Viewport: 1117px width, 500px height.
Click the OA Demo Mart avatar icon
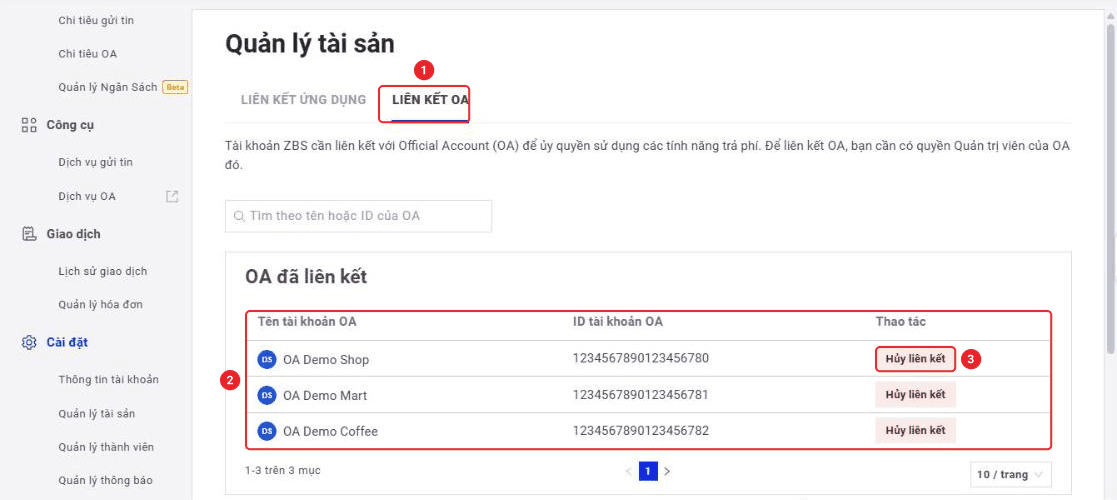point(266,395)
